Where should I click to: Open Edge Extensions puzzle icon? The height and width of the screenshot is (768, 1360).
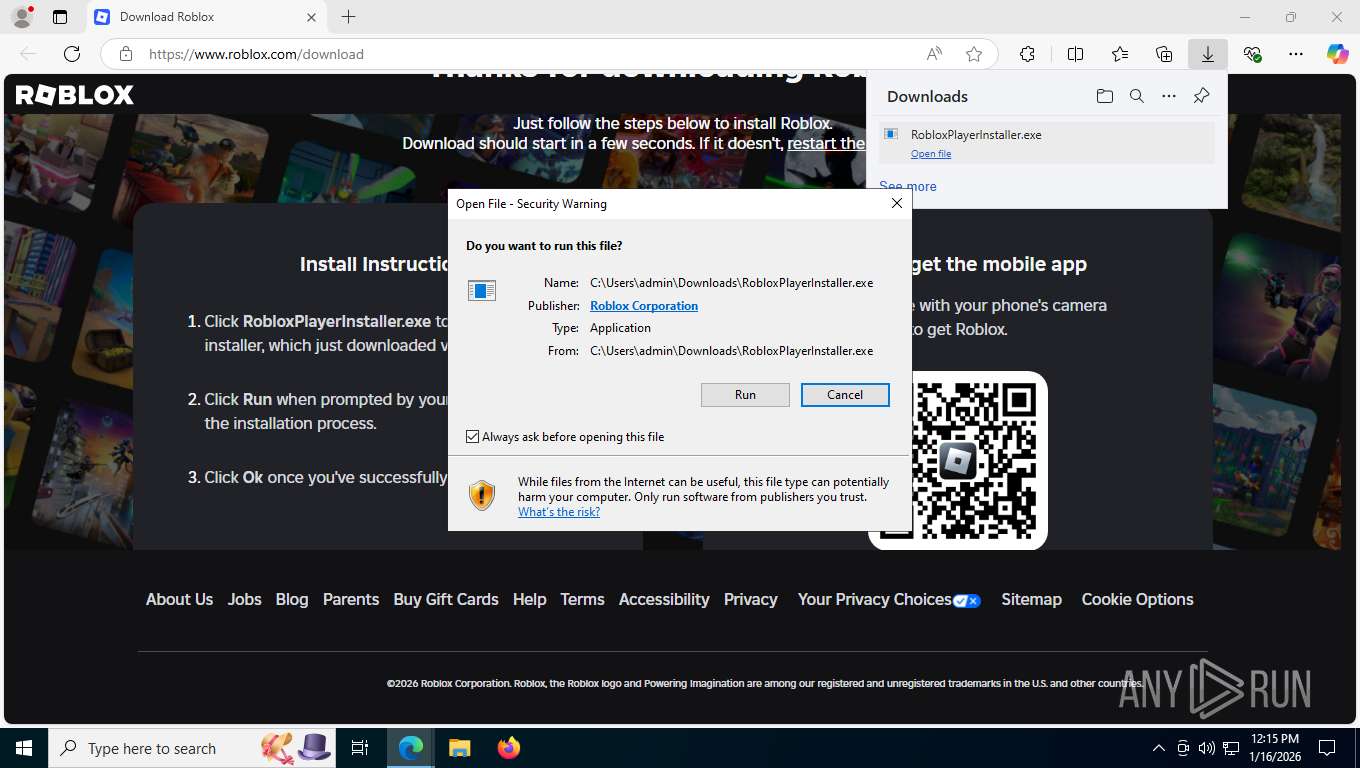click(x=1027, y=54)
